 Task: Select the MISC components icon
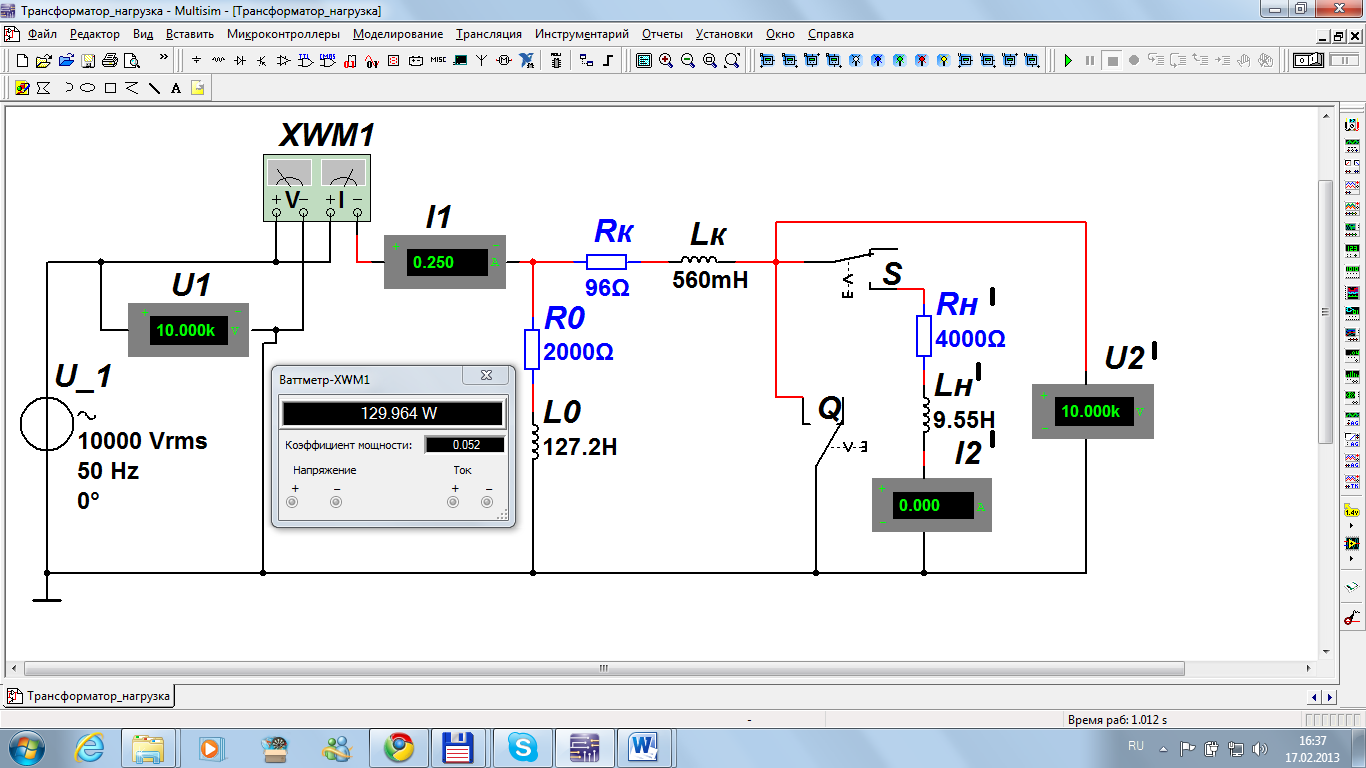tap(438, 61)
